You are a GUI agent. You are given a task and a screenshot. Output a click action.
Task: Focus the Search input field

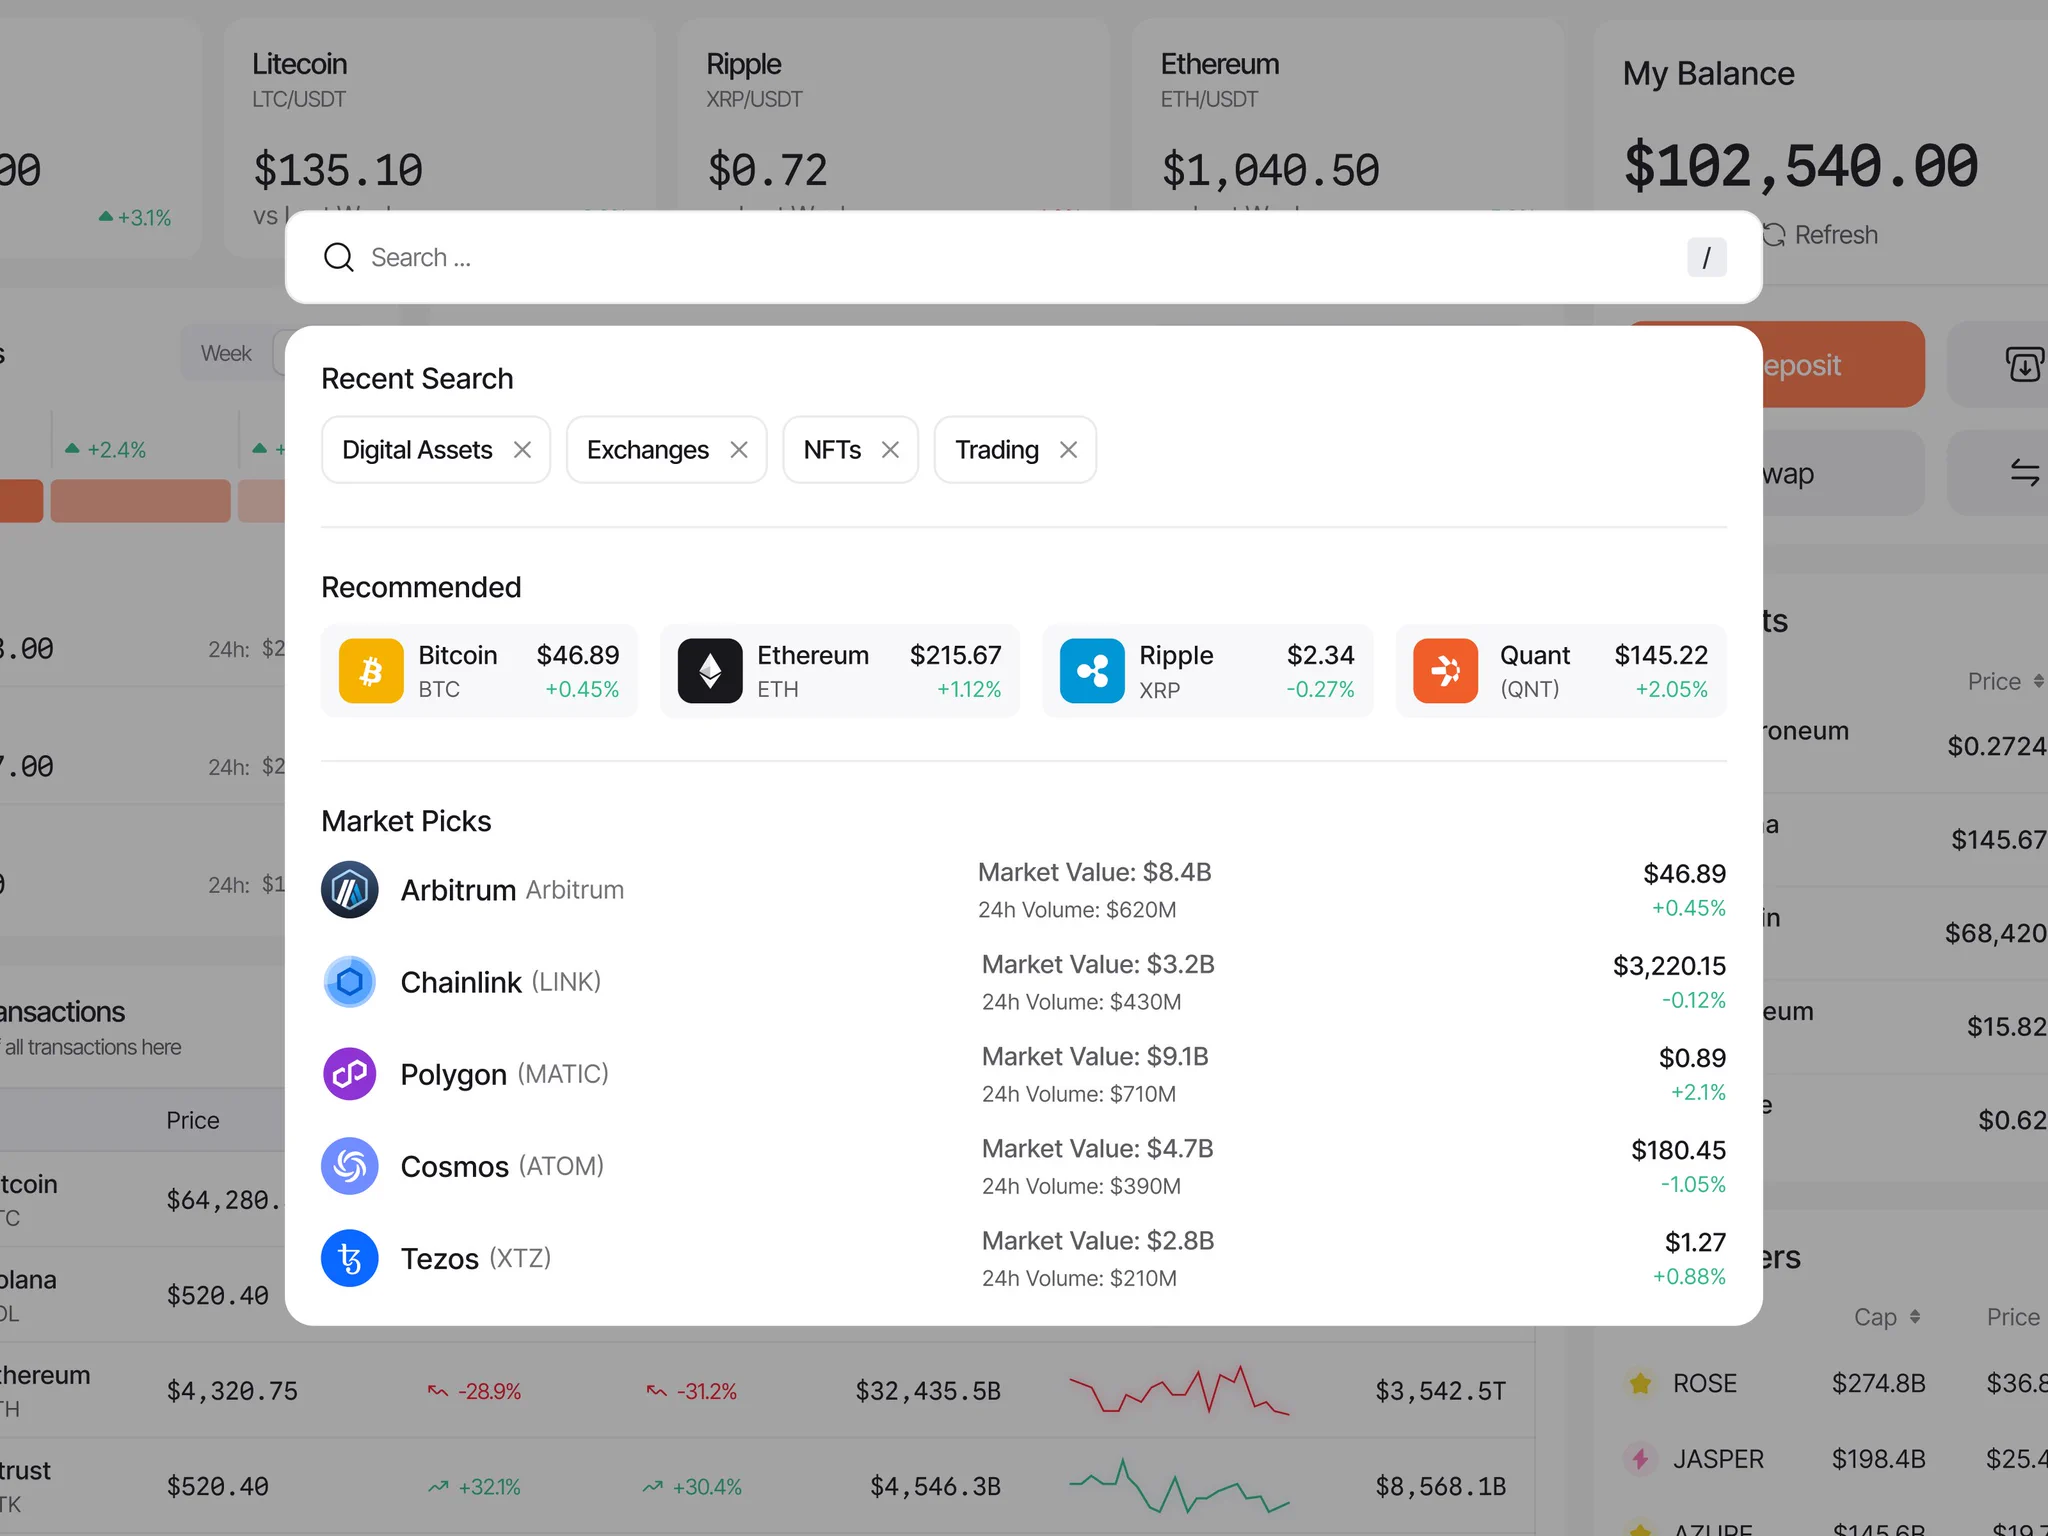[x=1023, y=258]
